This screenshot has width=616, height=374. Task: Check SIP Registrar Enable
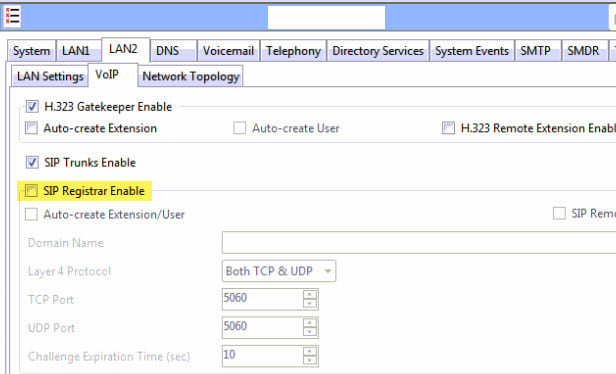pyautogui.click(x=31, y=191)
